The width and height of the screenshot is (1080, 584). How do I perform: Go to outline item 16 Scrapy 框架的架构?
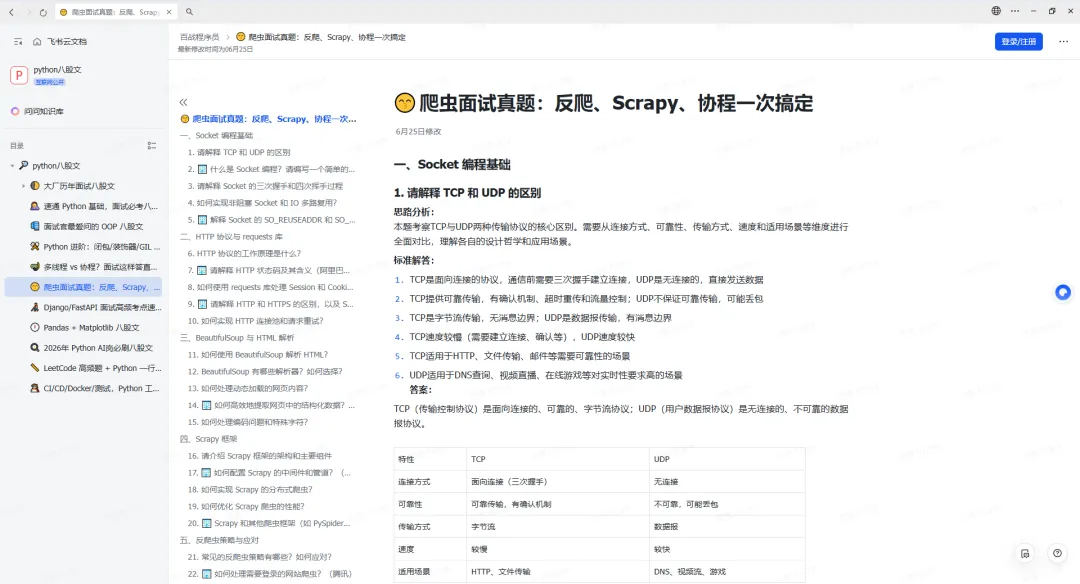point(260,456)
